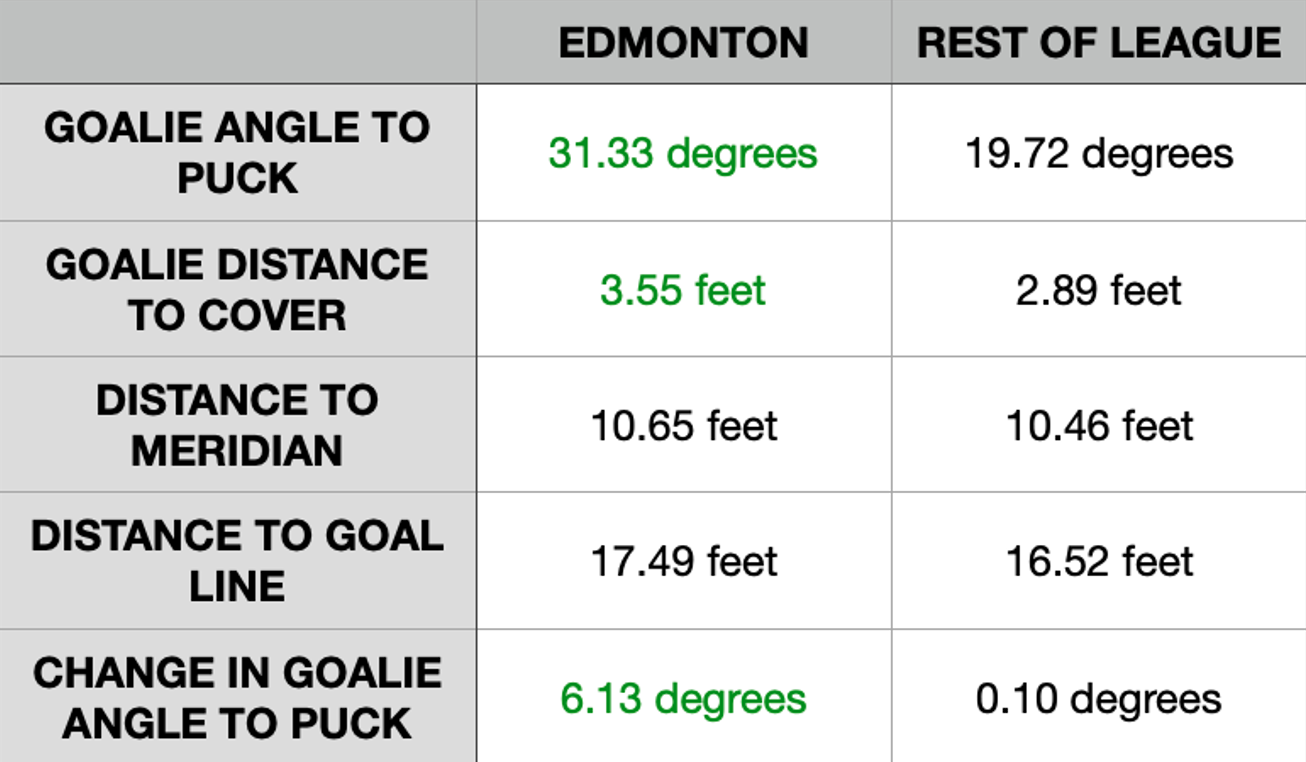Click the GOALIE DISTANCE TO COVER row label
Screen dimensions: 1306x762
[238, 289]
